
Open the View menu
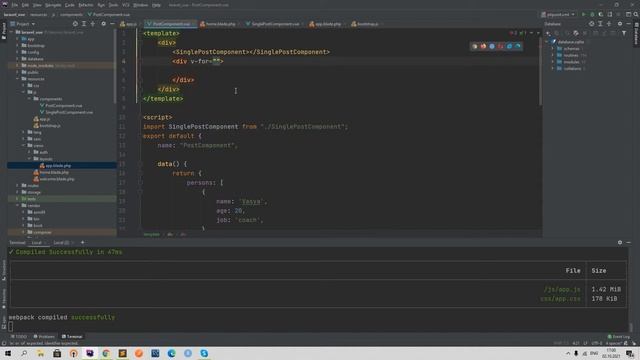37,5
